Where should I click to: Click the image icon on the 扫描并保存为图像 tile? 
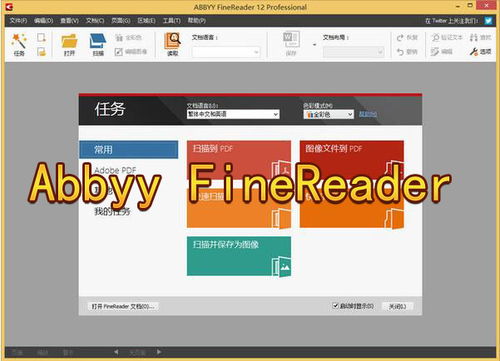(x=281, y=266)
